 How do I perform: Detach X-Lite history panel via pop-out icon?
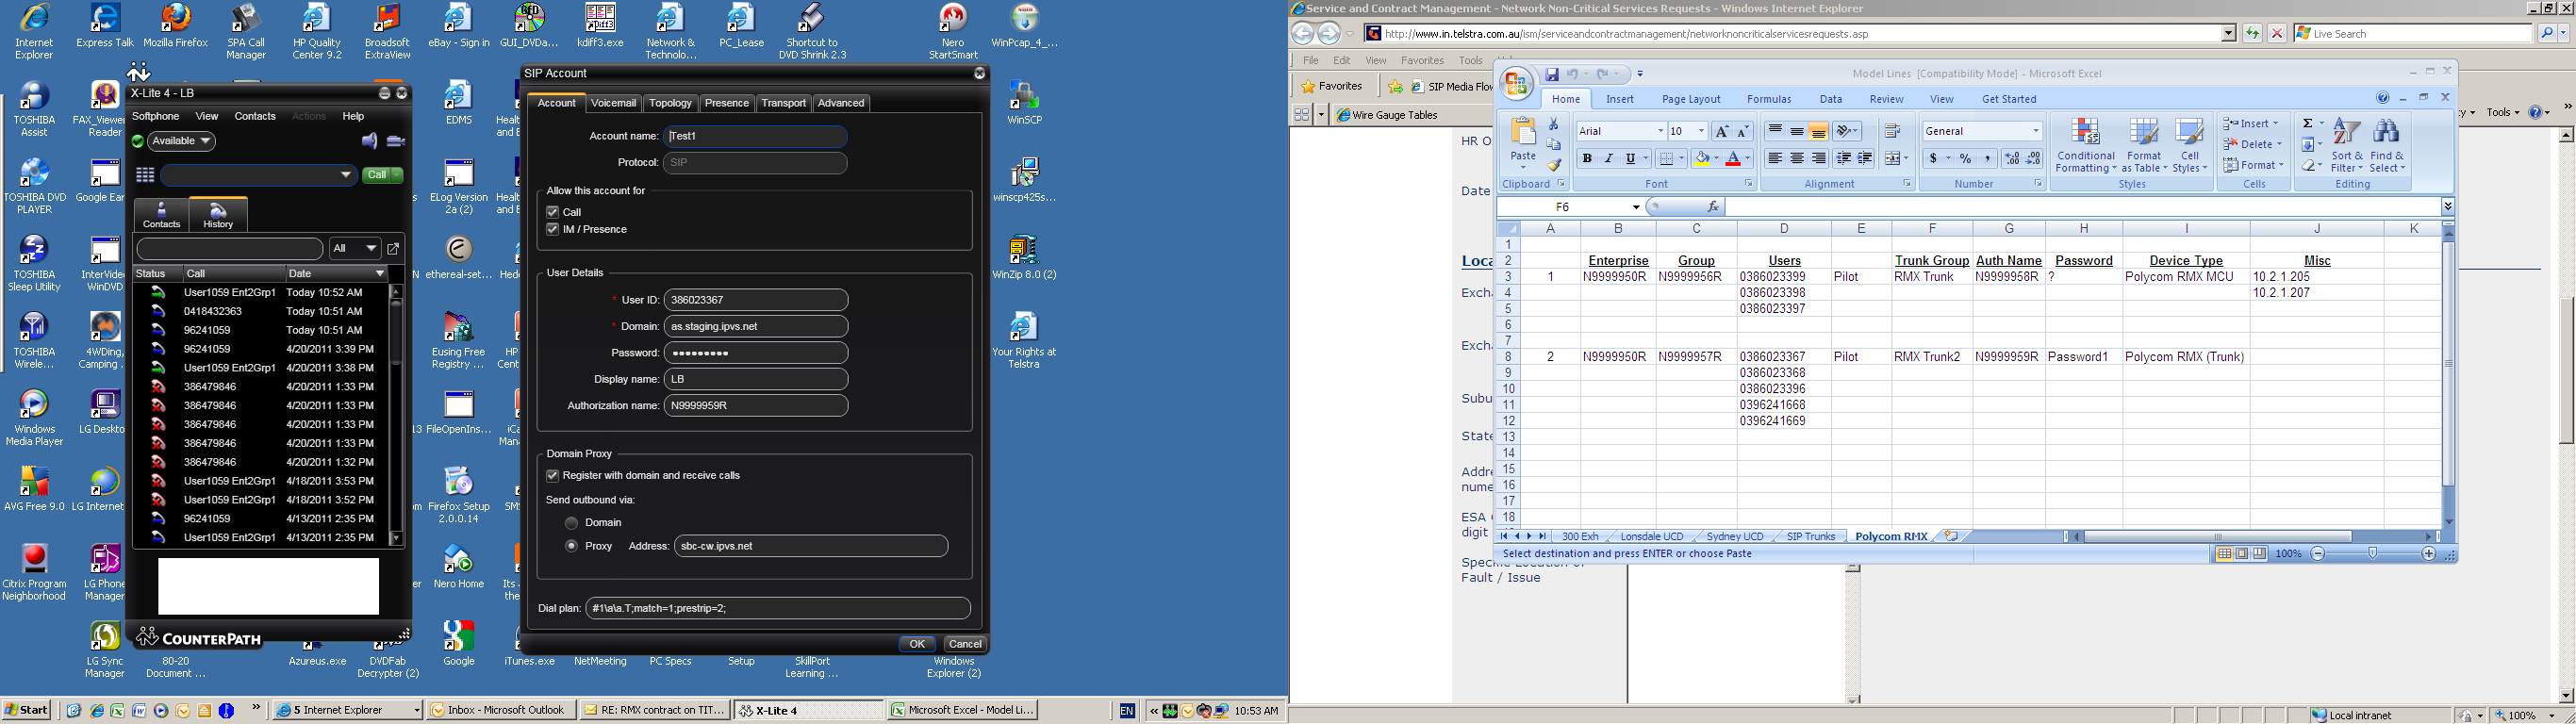pyautogui.click(x=394, y=248)
